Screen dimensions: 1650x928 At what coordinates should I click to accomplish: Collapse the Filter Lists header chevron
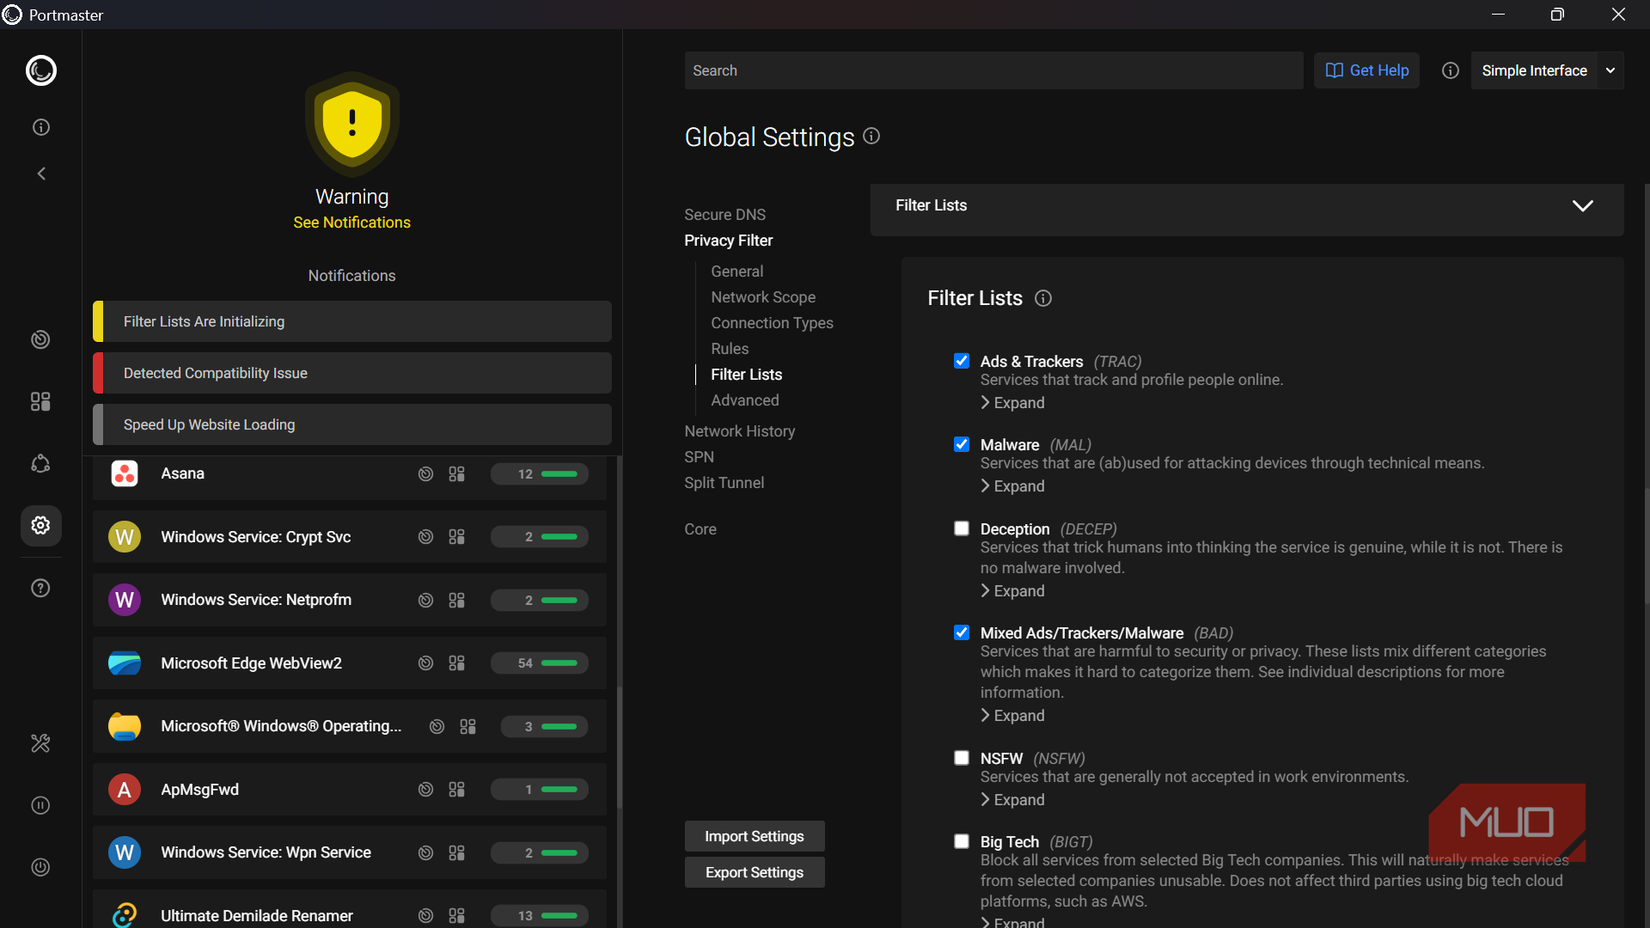1582,206
